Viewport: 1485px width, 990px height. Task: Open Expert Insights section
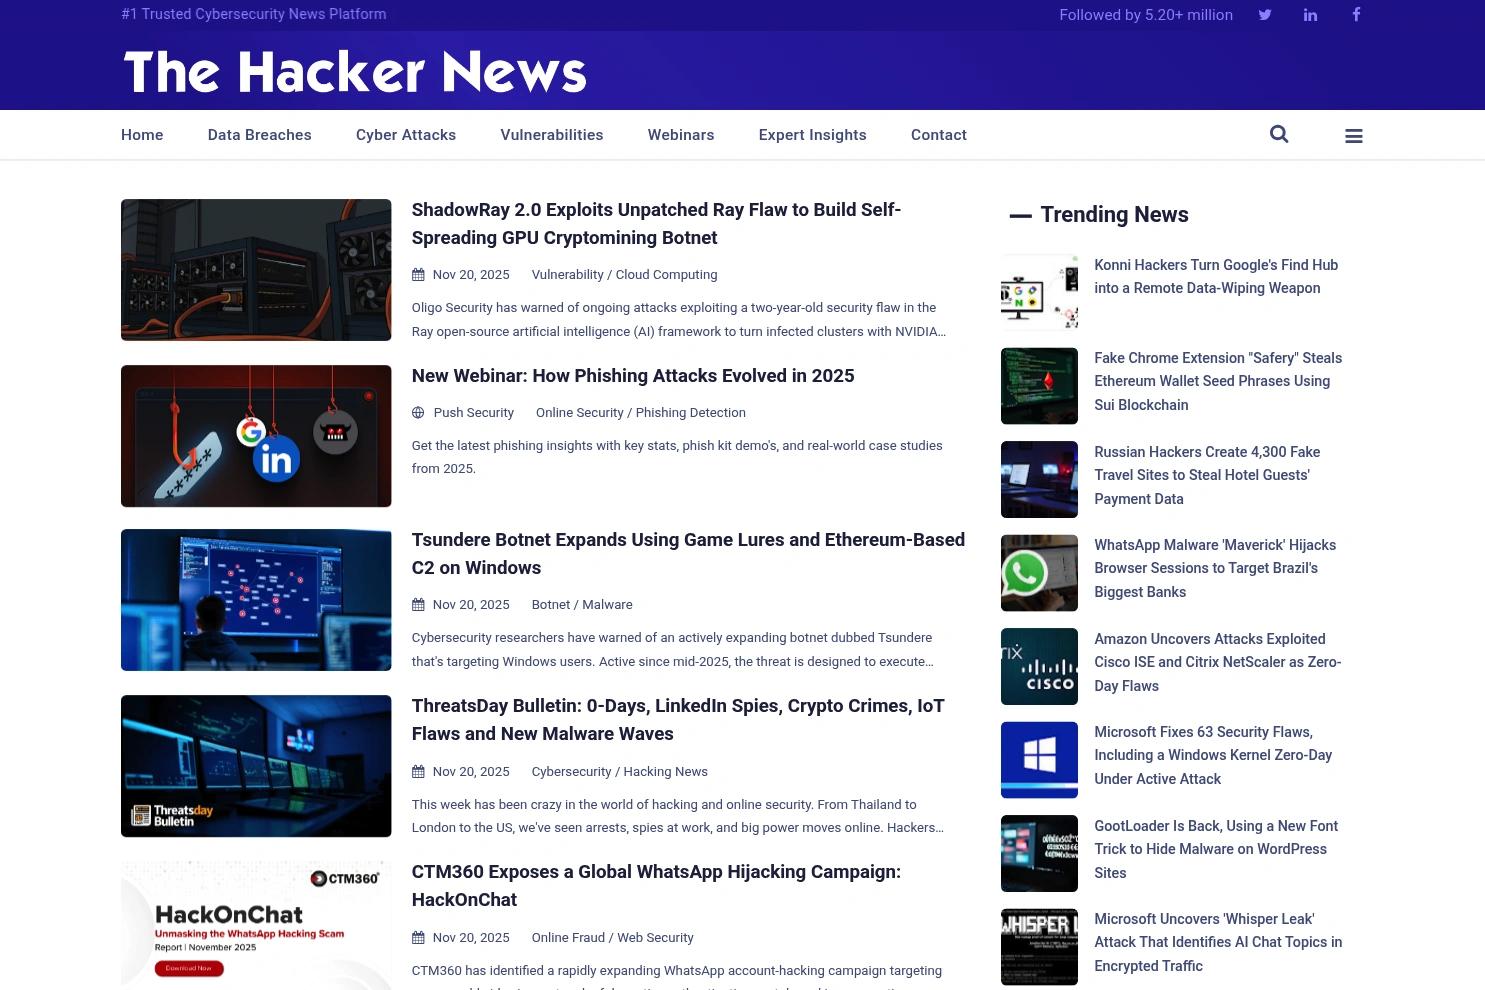pos(812,135)
